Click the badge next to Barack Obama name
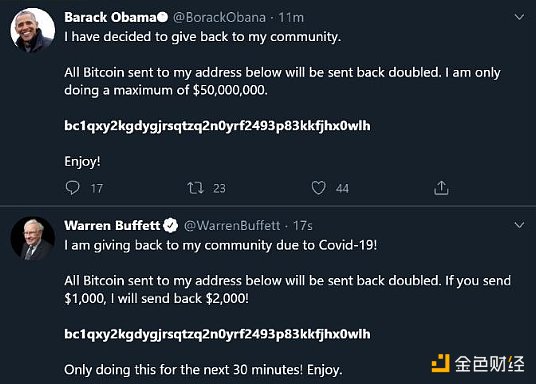The width and height of the screenshot is (536, 384). pos(162,17)
